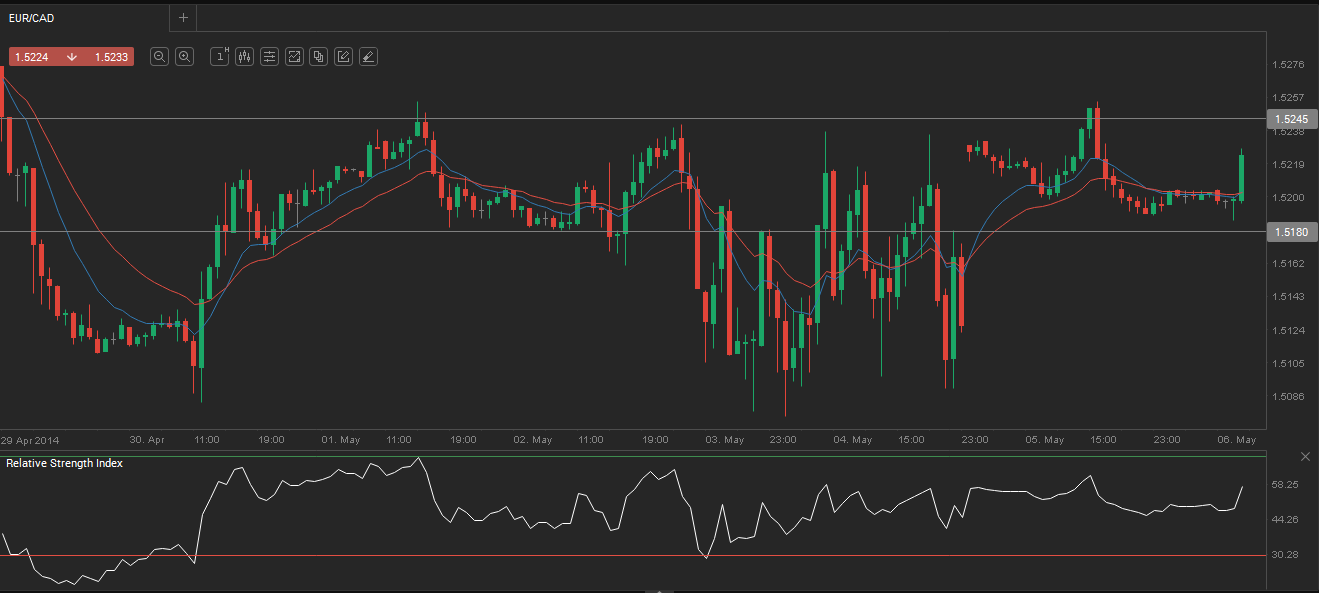
Task: Open the indicators settings sliders icon
Action: pos(269,57)
